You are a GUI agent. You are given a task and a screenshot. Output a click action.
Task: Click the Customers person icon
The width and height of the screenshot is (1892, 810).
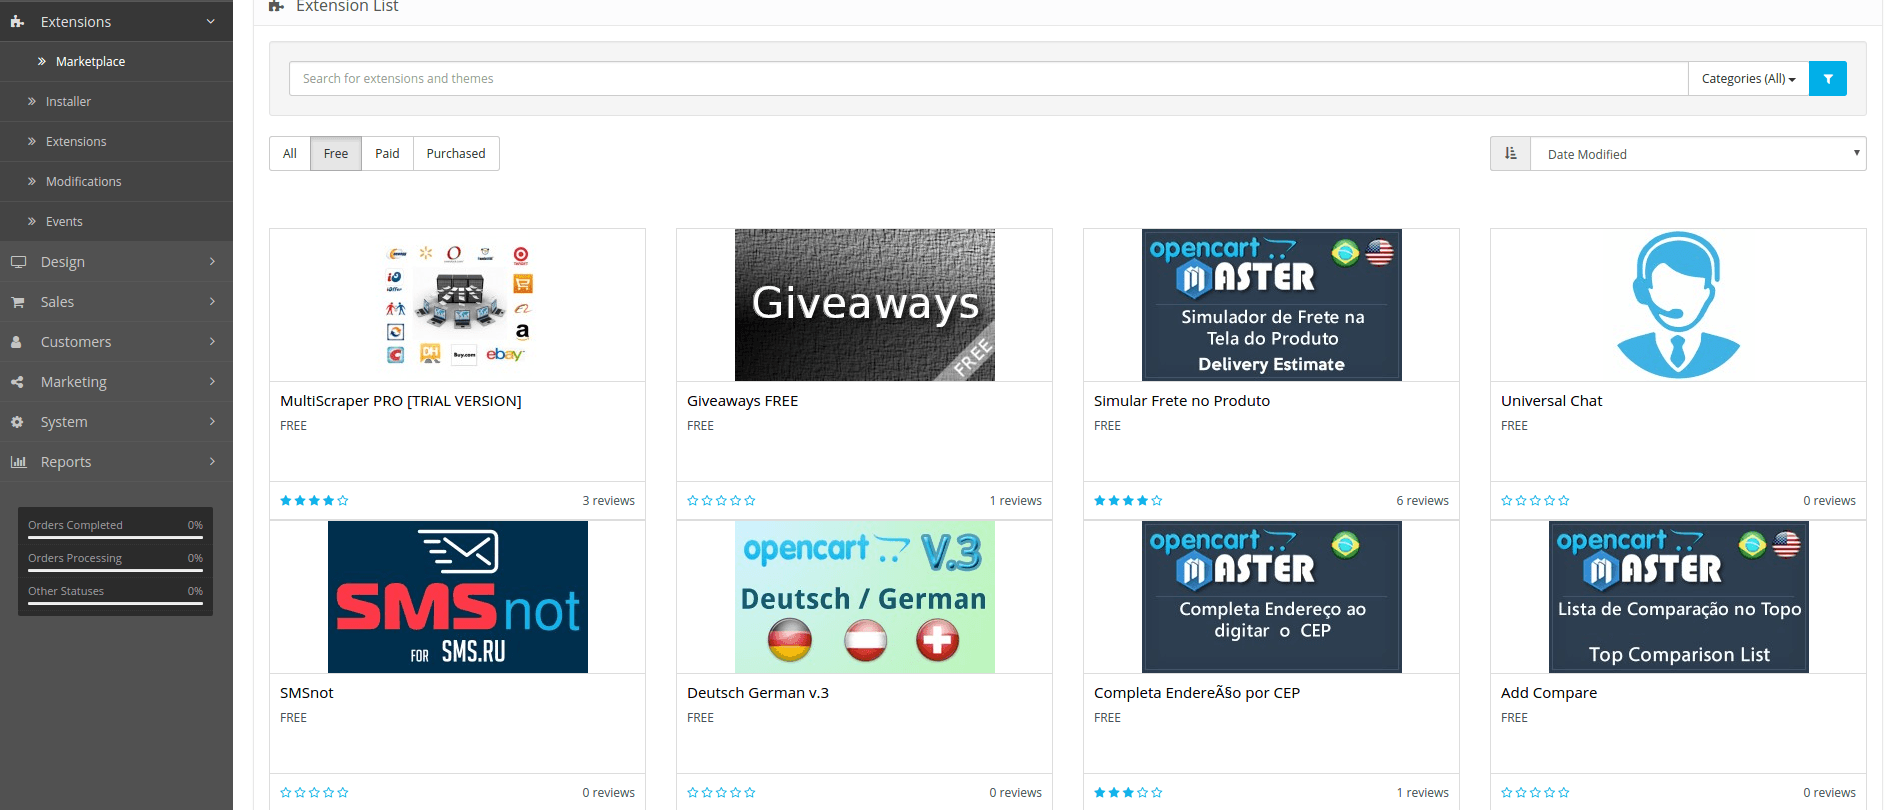point(17,342)
